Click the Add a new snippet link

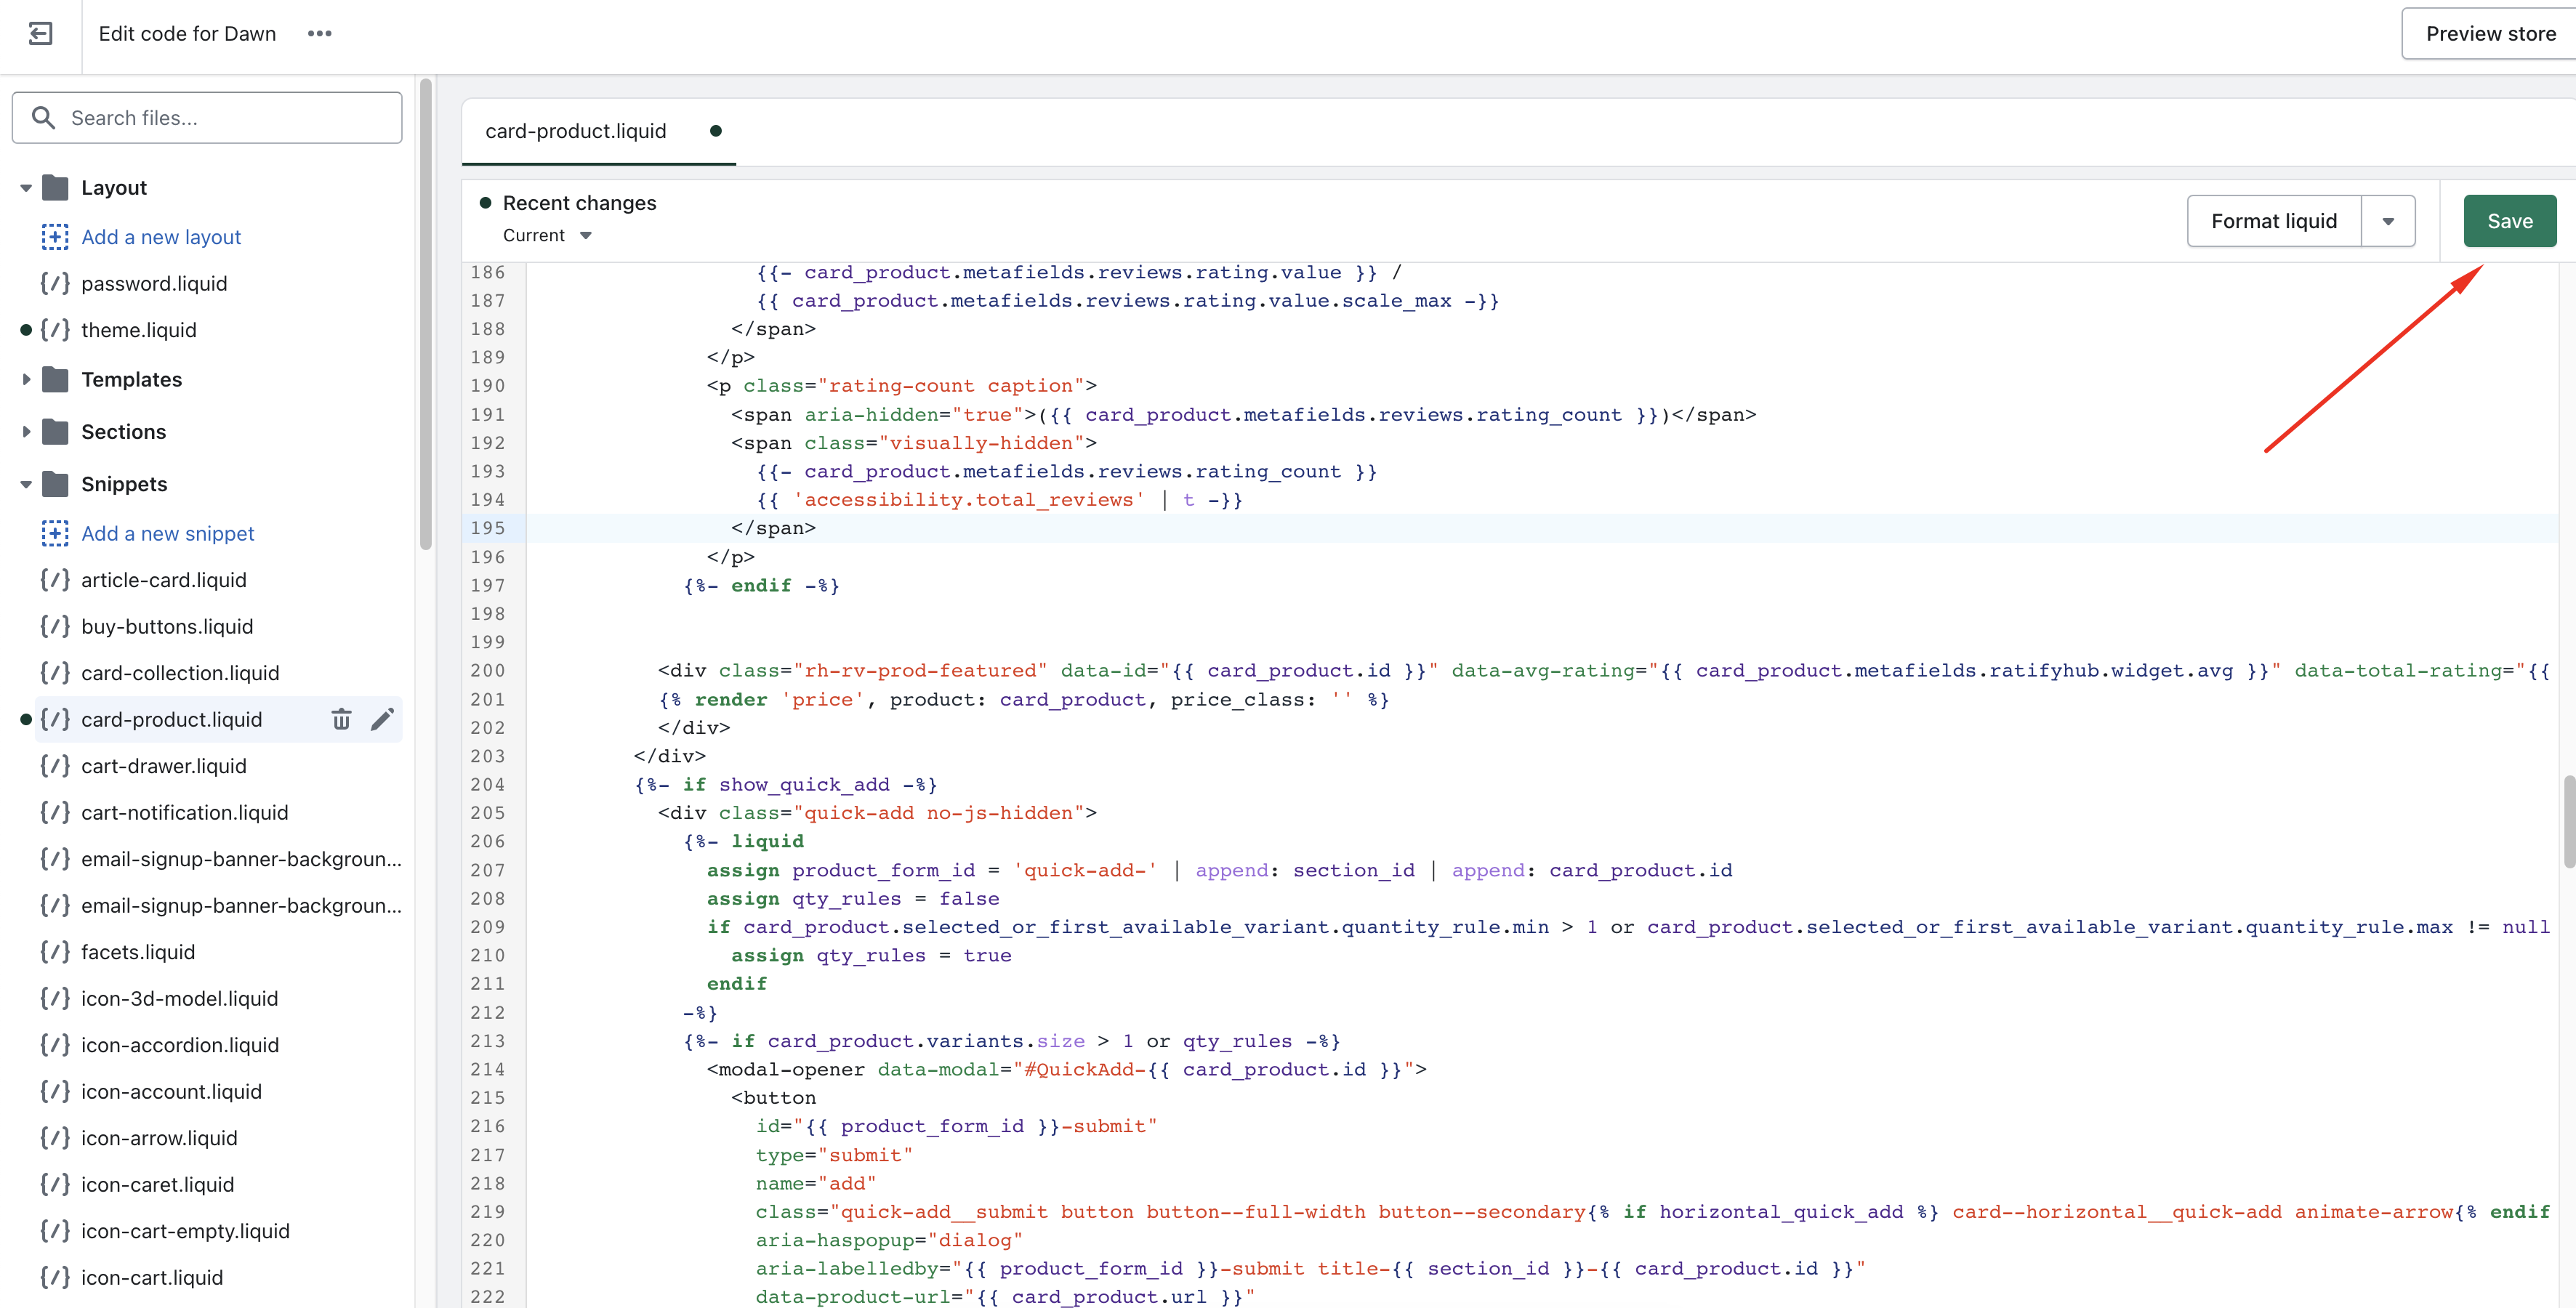(167, 534)
